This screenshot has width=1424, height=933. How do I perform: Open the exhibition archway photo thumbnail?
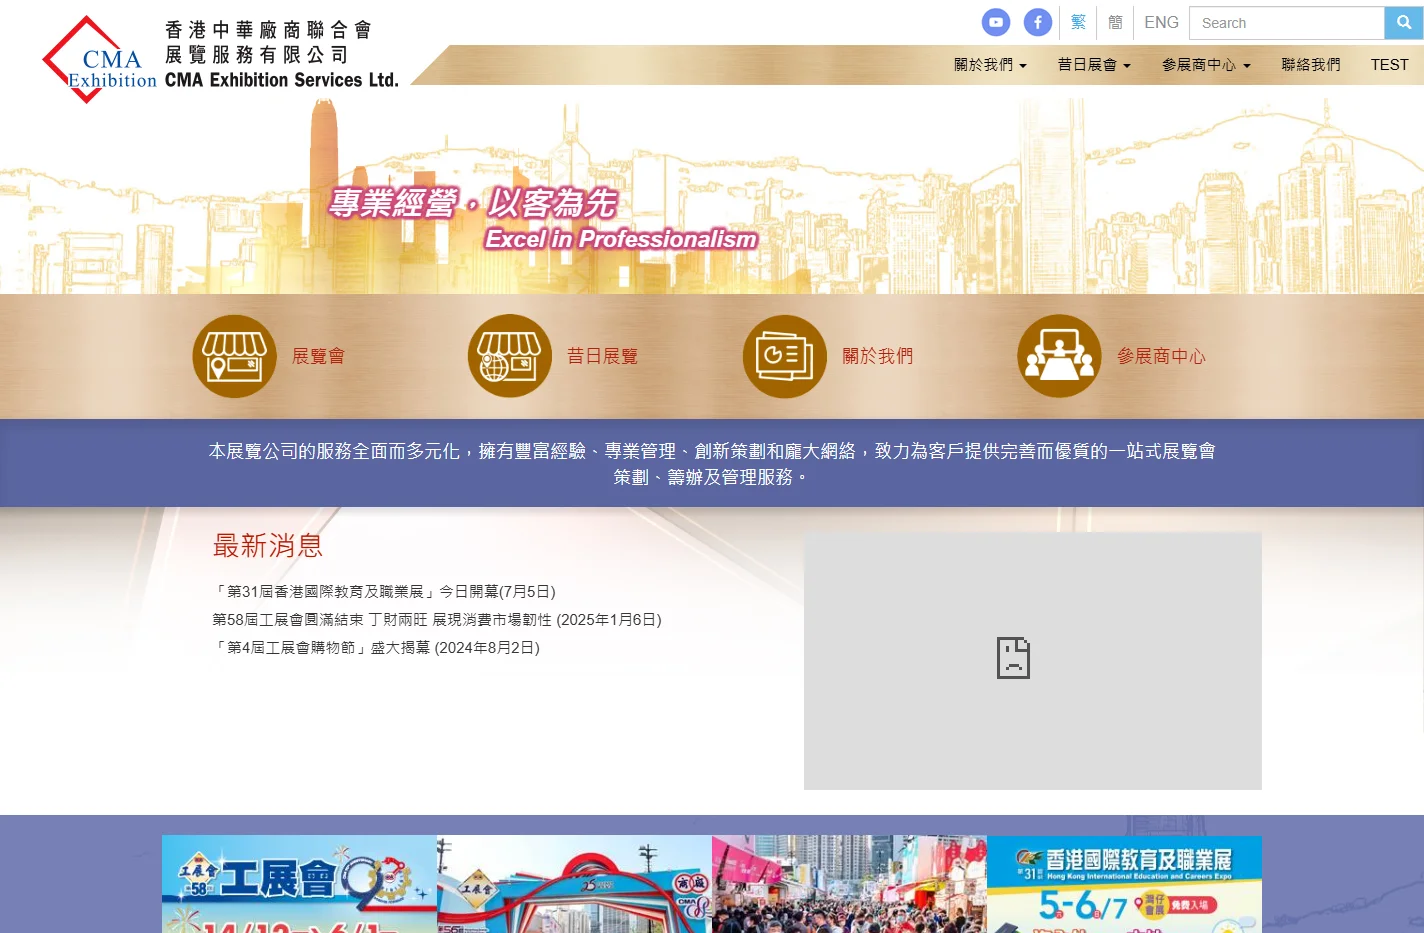pos(574,884)
